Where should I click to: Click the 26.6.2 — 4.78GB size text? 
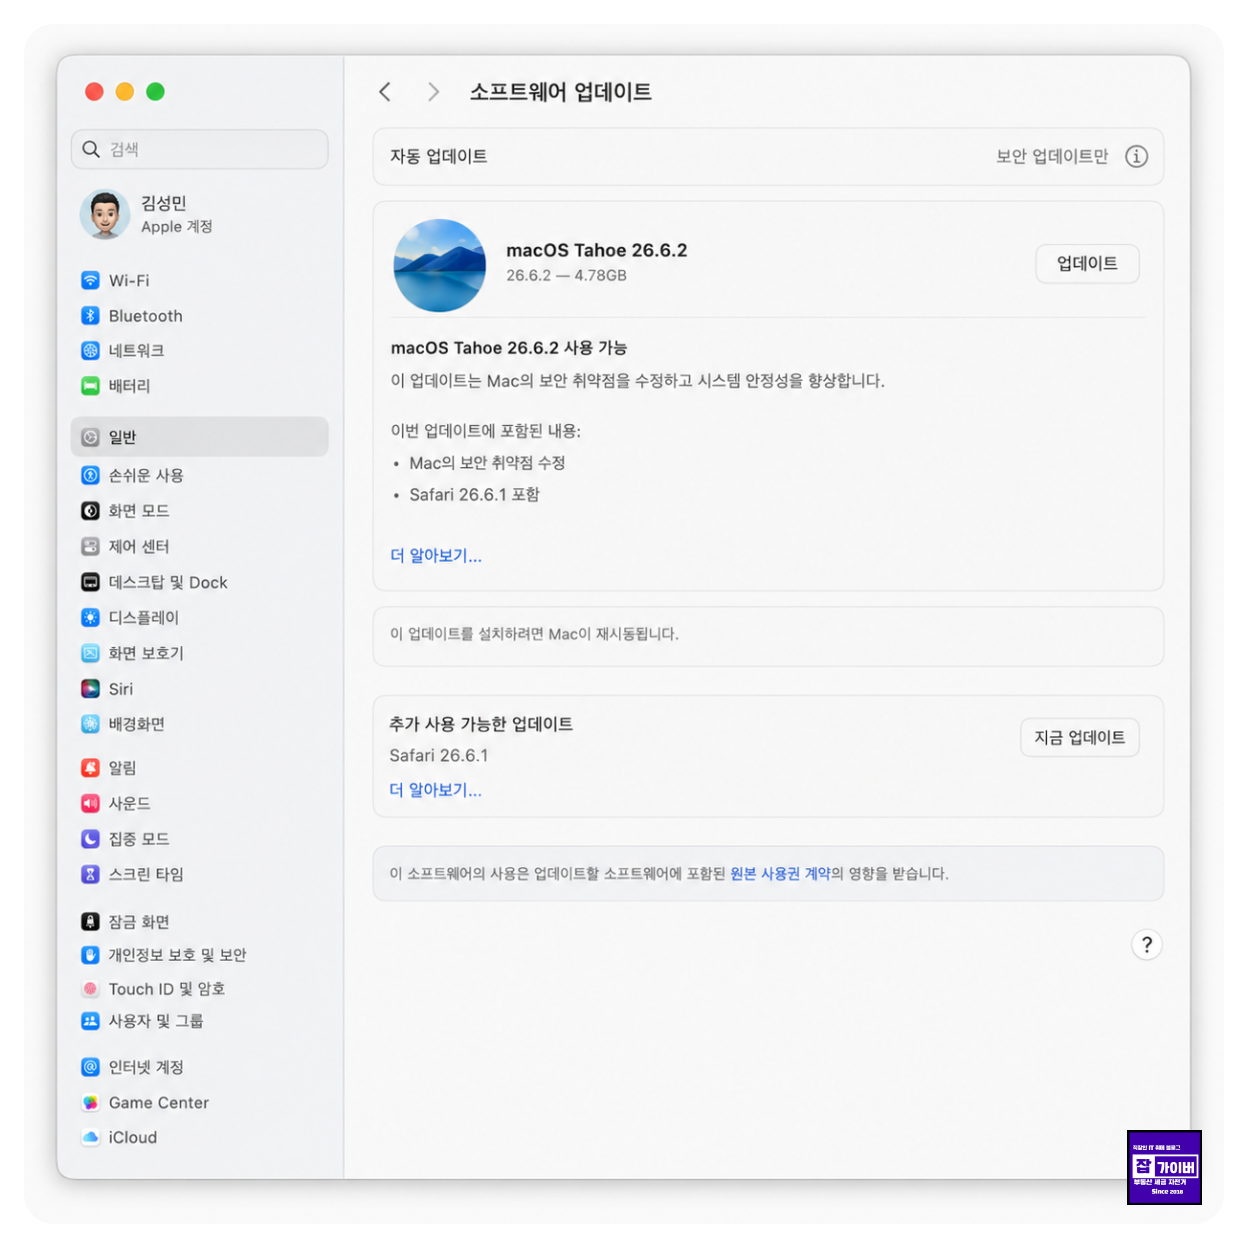566,276
